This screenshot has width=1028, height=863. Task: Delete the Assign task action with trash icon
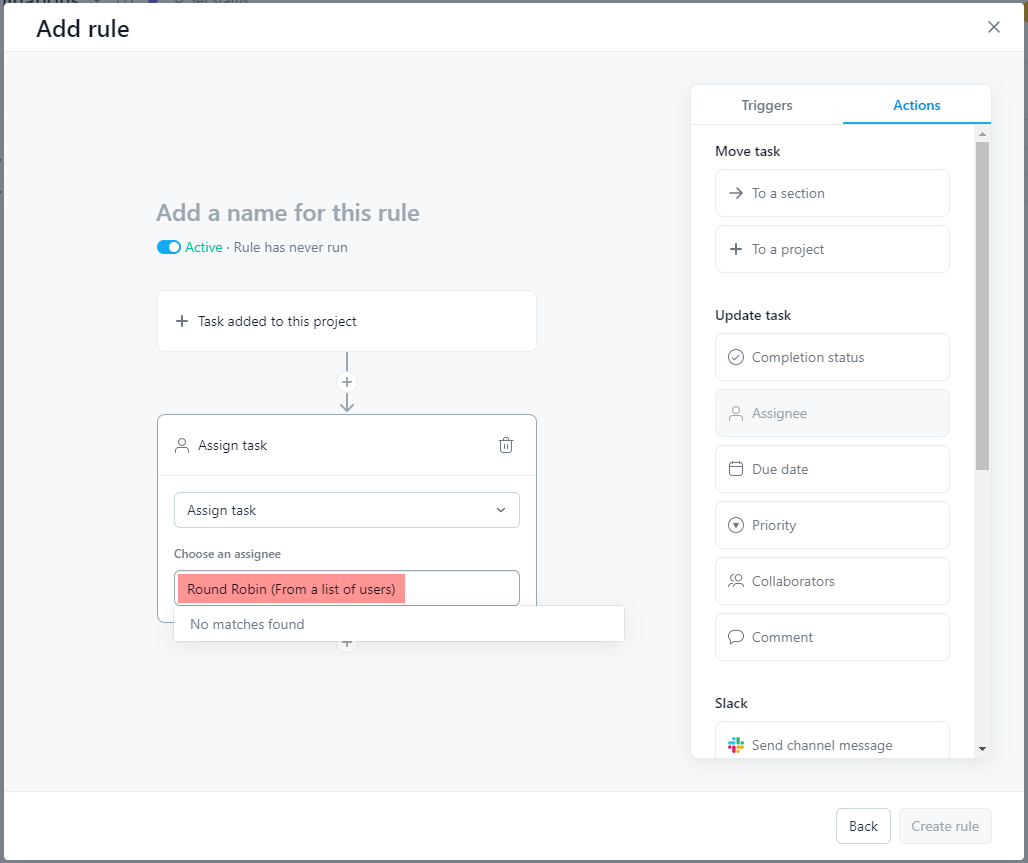click(x=506, y=445)
